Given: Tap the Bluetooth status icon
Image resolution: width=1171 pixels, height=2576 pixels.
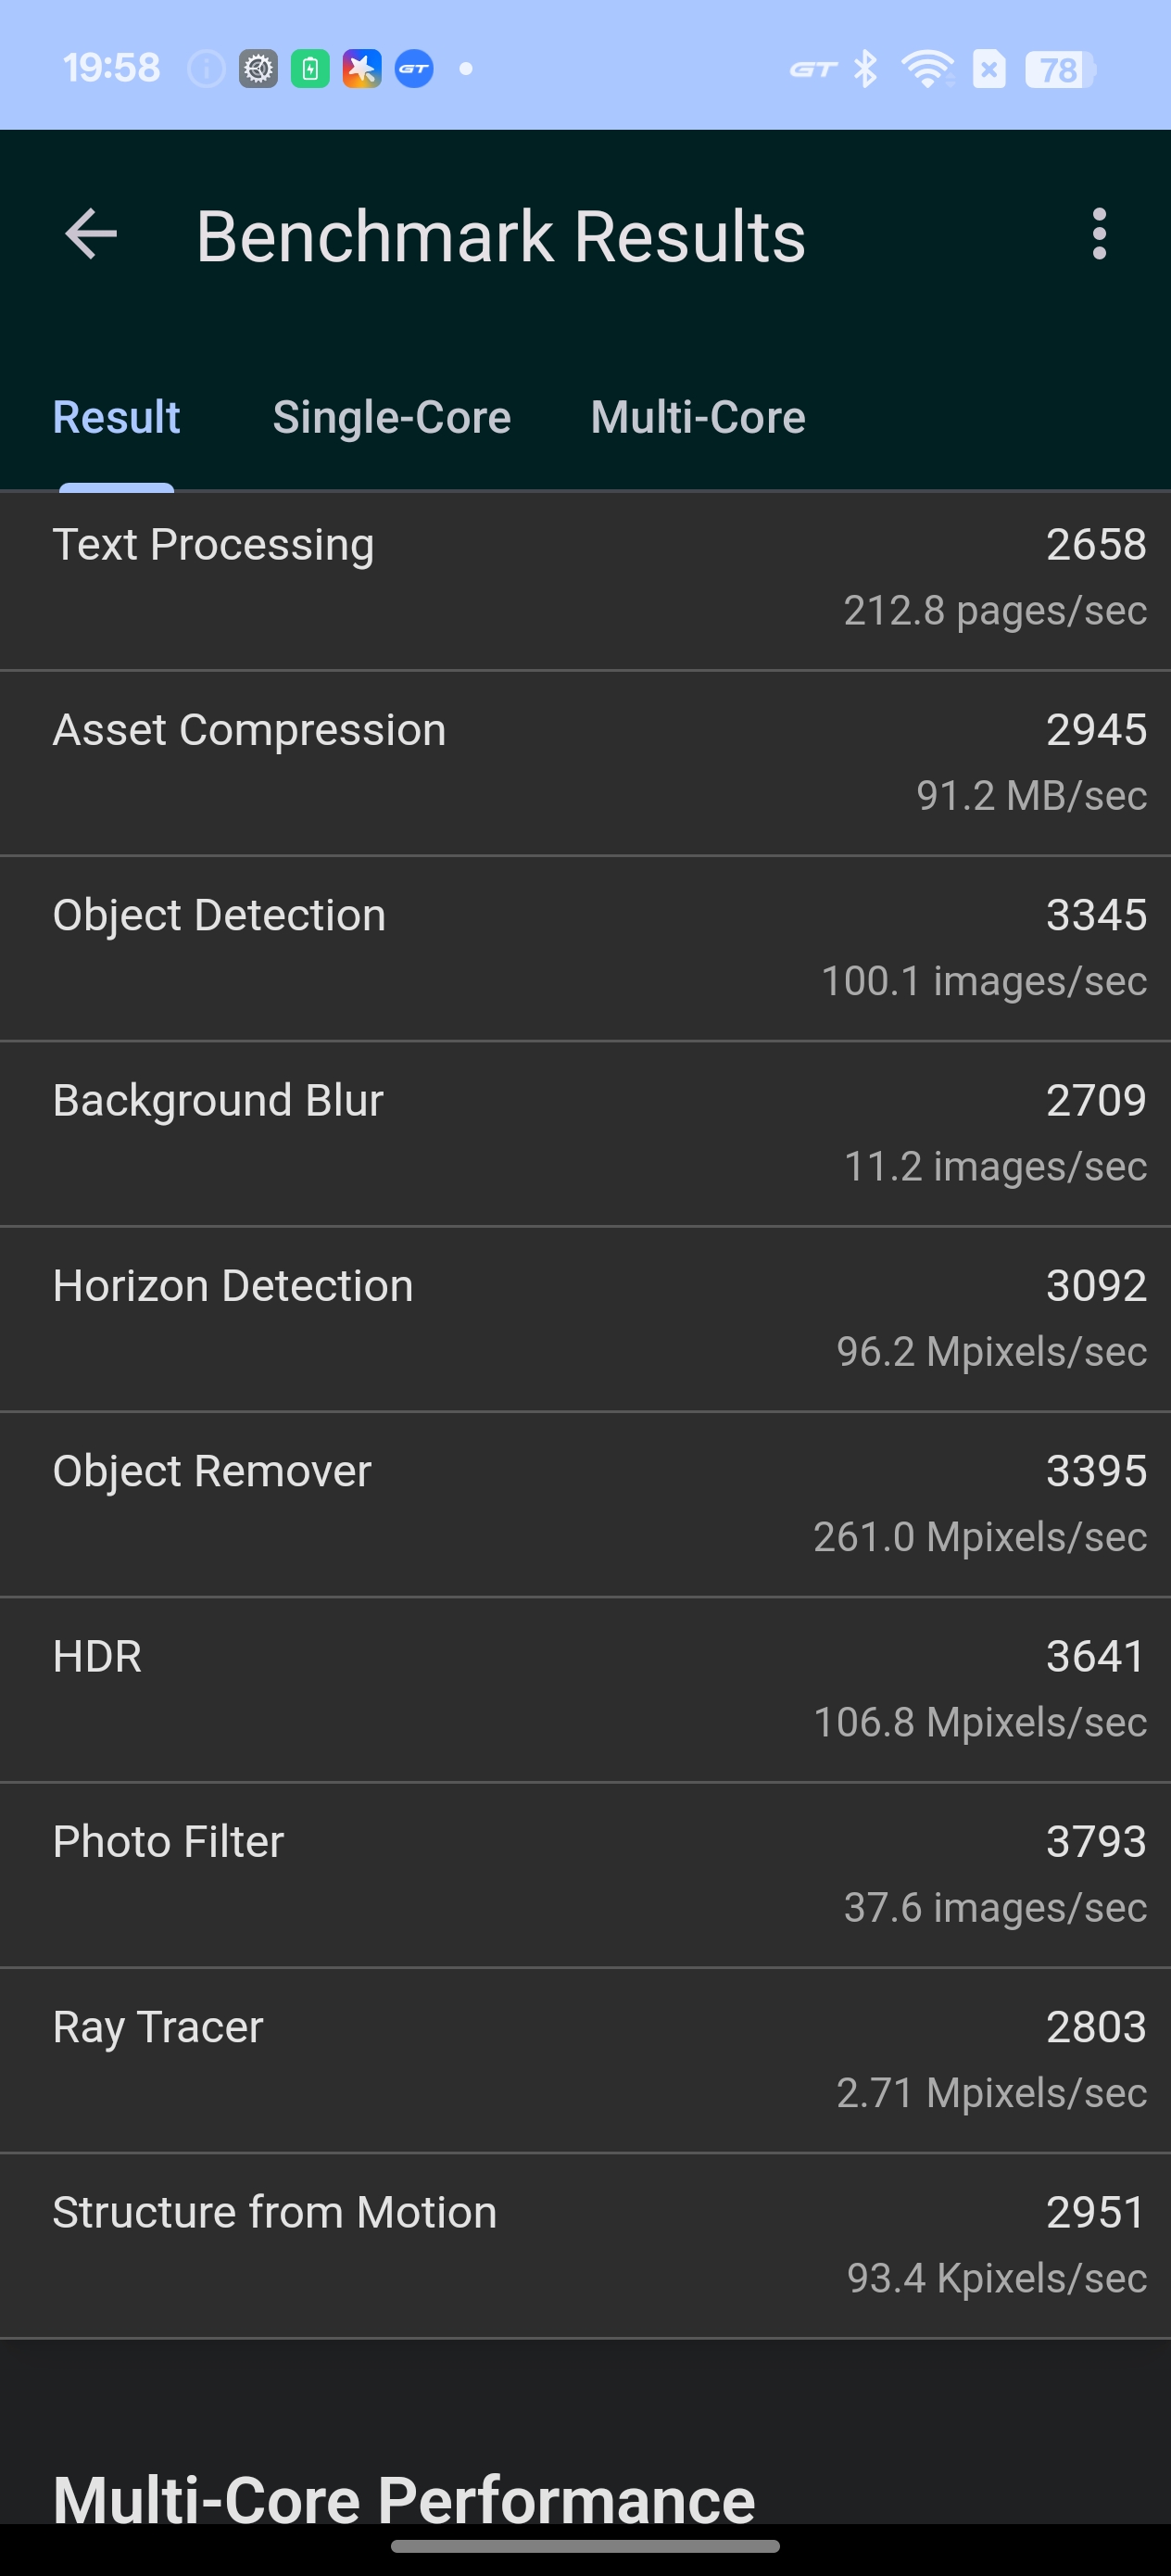Looking at the screenshot, I should [x=865, y=69].
